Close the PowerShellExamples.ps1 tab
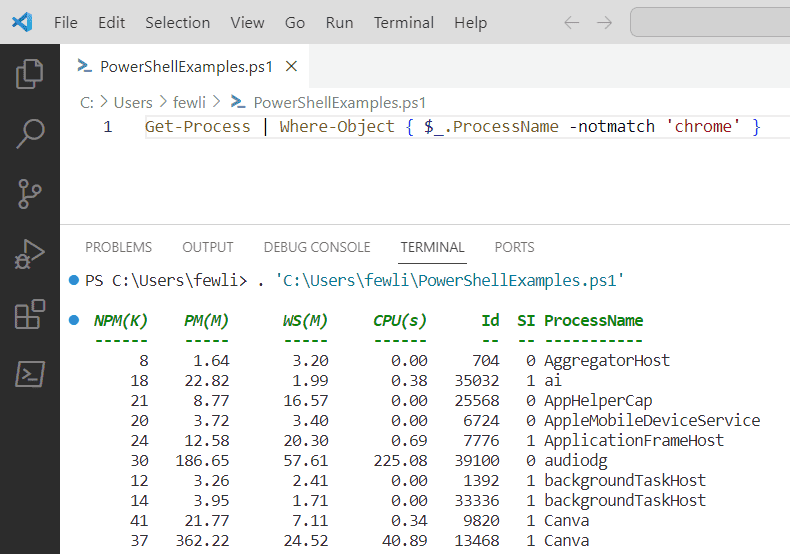The width and height of the screenshot is (790, 554). (291, 66)
